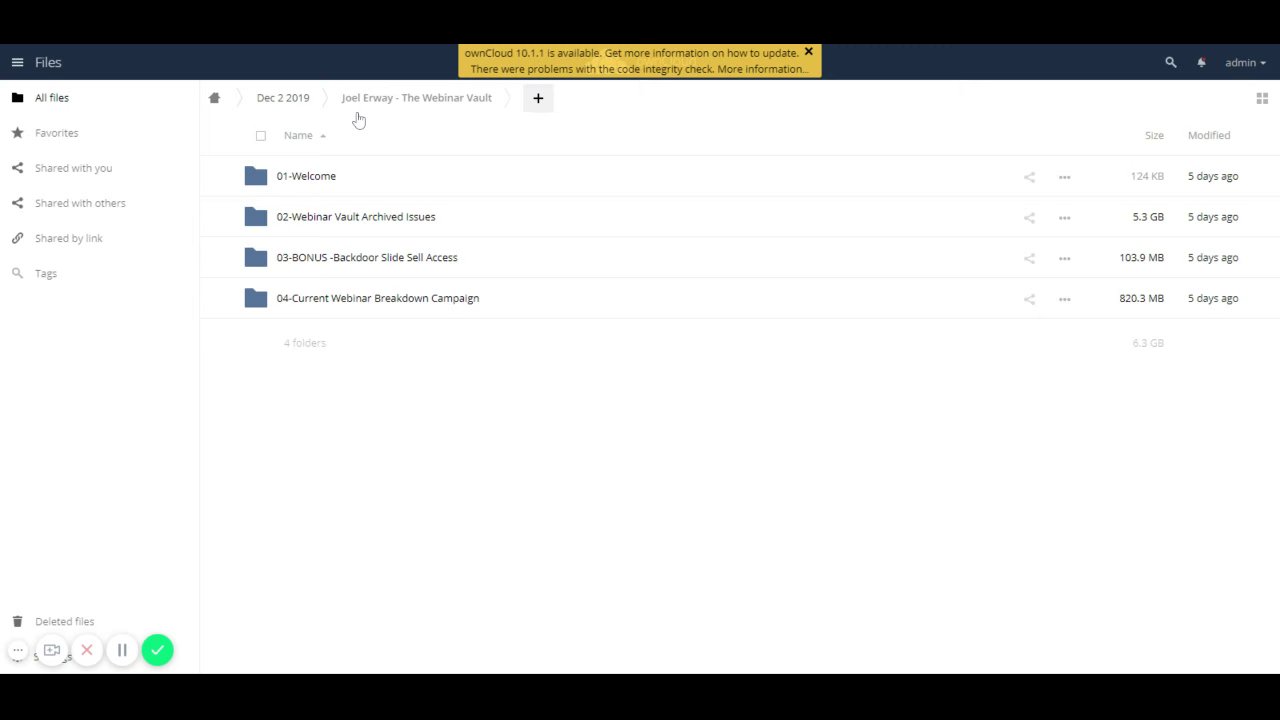Click the 04-Current Webinar Breakdown Campaign folder icon

pyautogui.click(x=256, y=298)
